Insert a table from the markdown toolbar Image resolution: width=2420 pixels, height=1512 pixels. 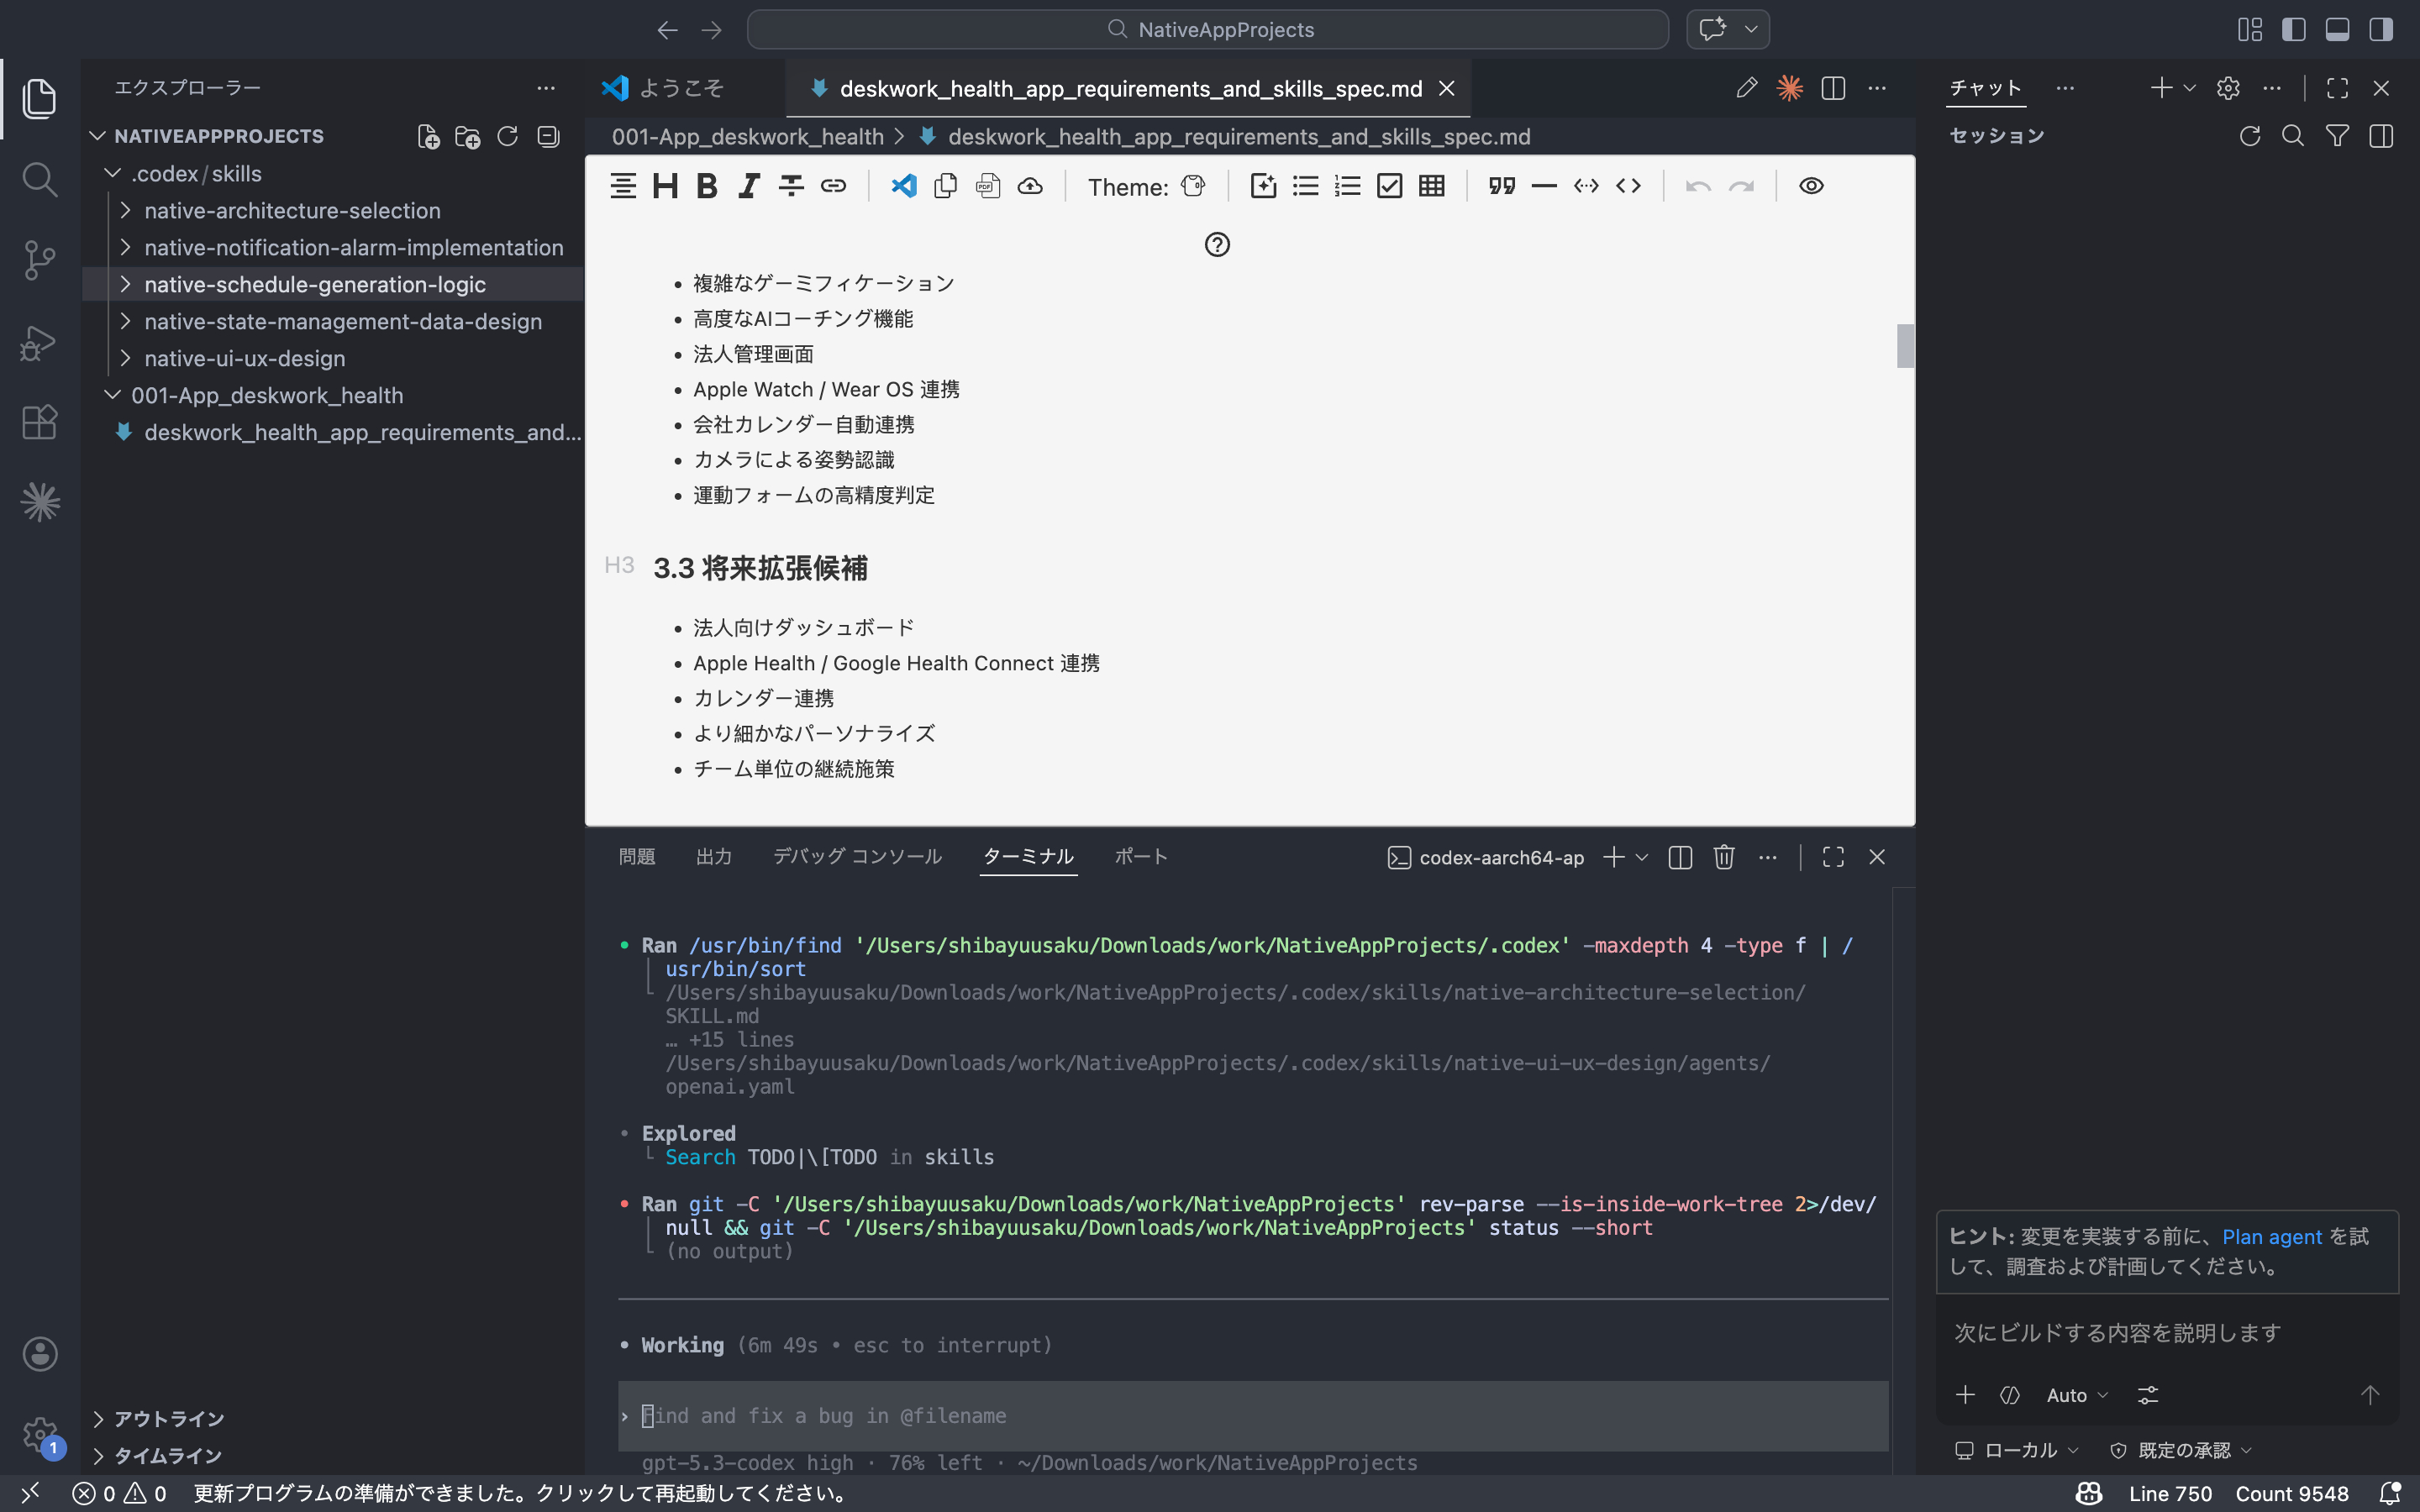[1431, 186]
